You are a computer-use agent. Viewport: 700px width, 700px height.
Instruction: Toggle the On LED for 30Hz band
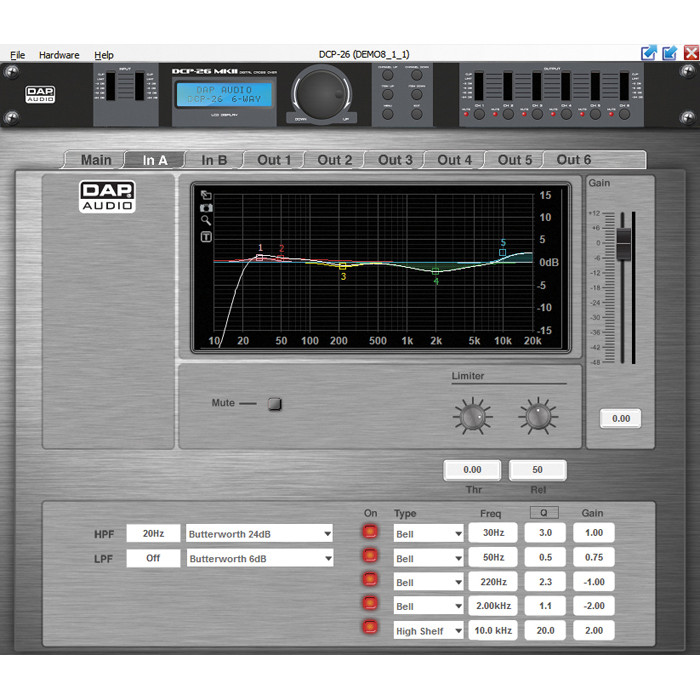(x=371, y=533)
